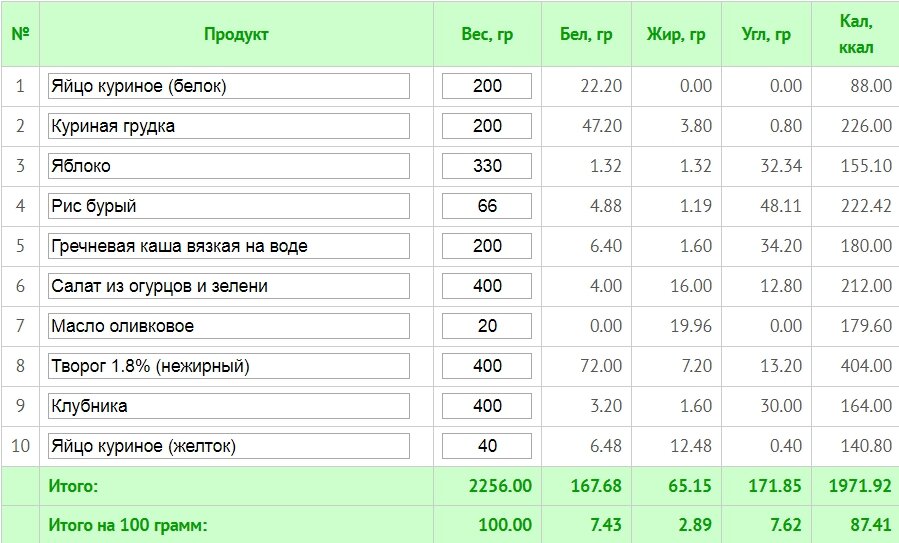Click the 'Вес, гр' column header
The width and height of the screenshot is (899, 543).
click(x=487, y=34)
